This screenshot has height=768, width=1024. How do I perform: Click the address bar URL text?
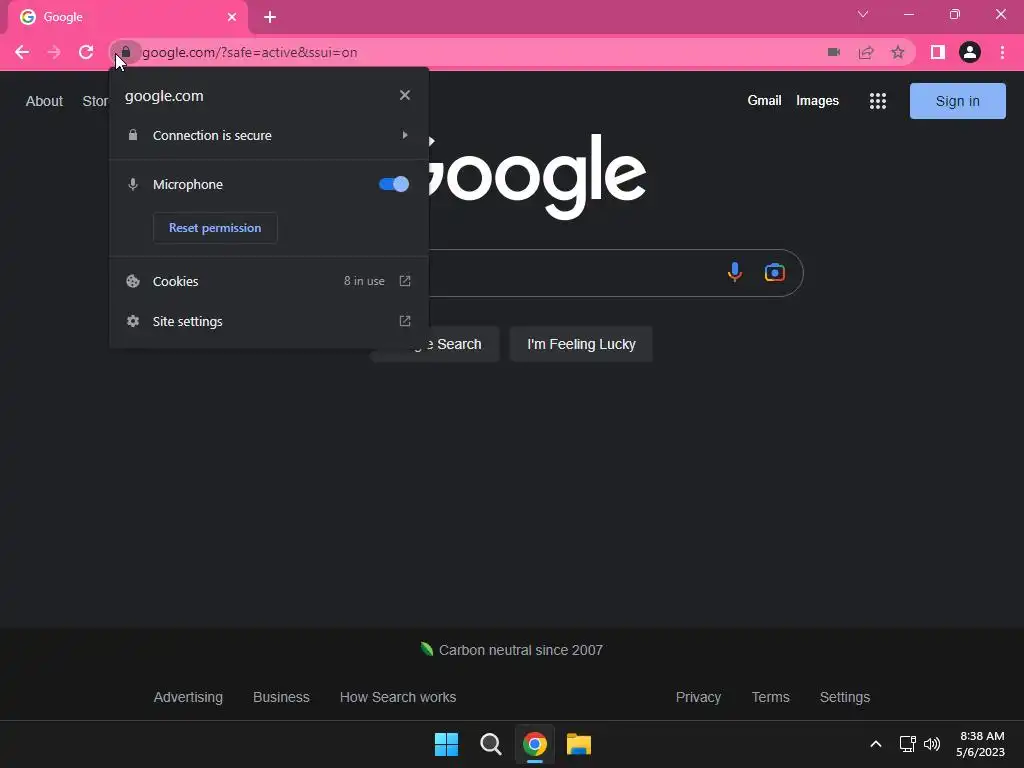[249, 52]
